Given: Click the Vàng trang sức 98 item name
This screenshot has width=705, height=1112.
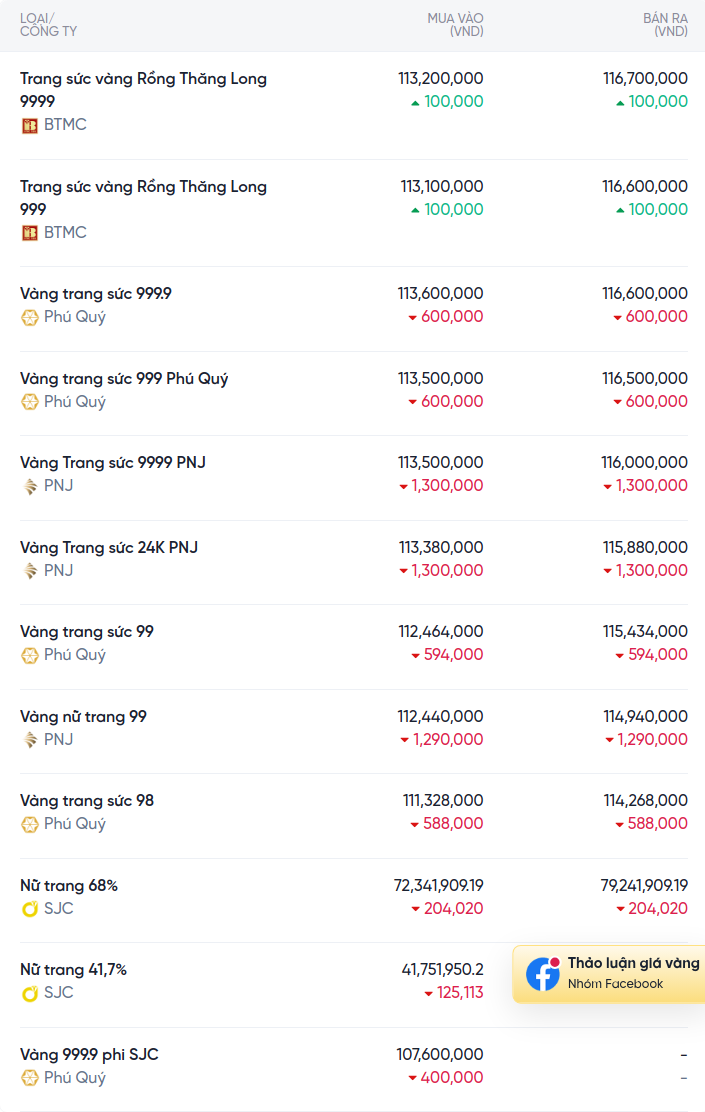Looking at the screenshot, I should (87, 801).
